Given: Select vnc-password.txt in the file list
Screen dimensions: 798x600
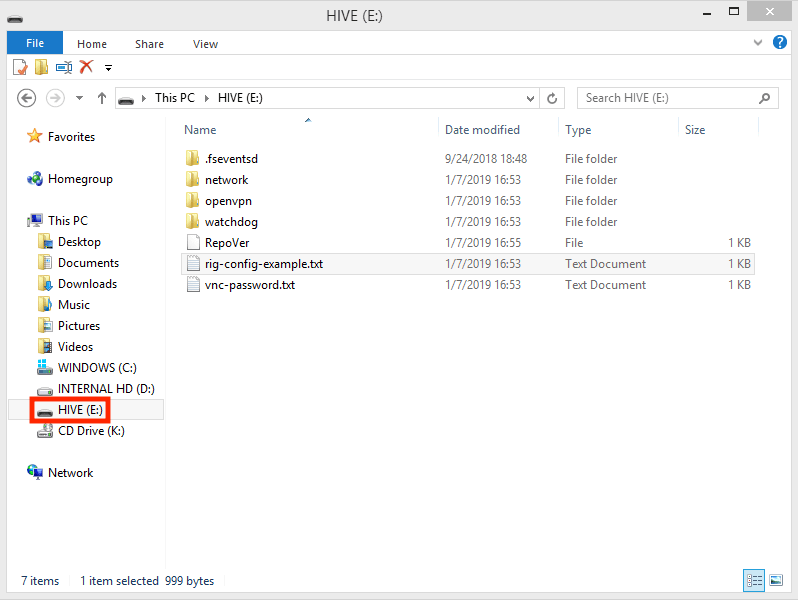Looking at the screenshot, I should pos(249,285).
